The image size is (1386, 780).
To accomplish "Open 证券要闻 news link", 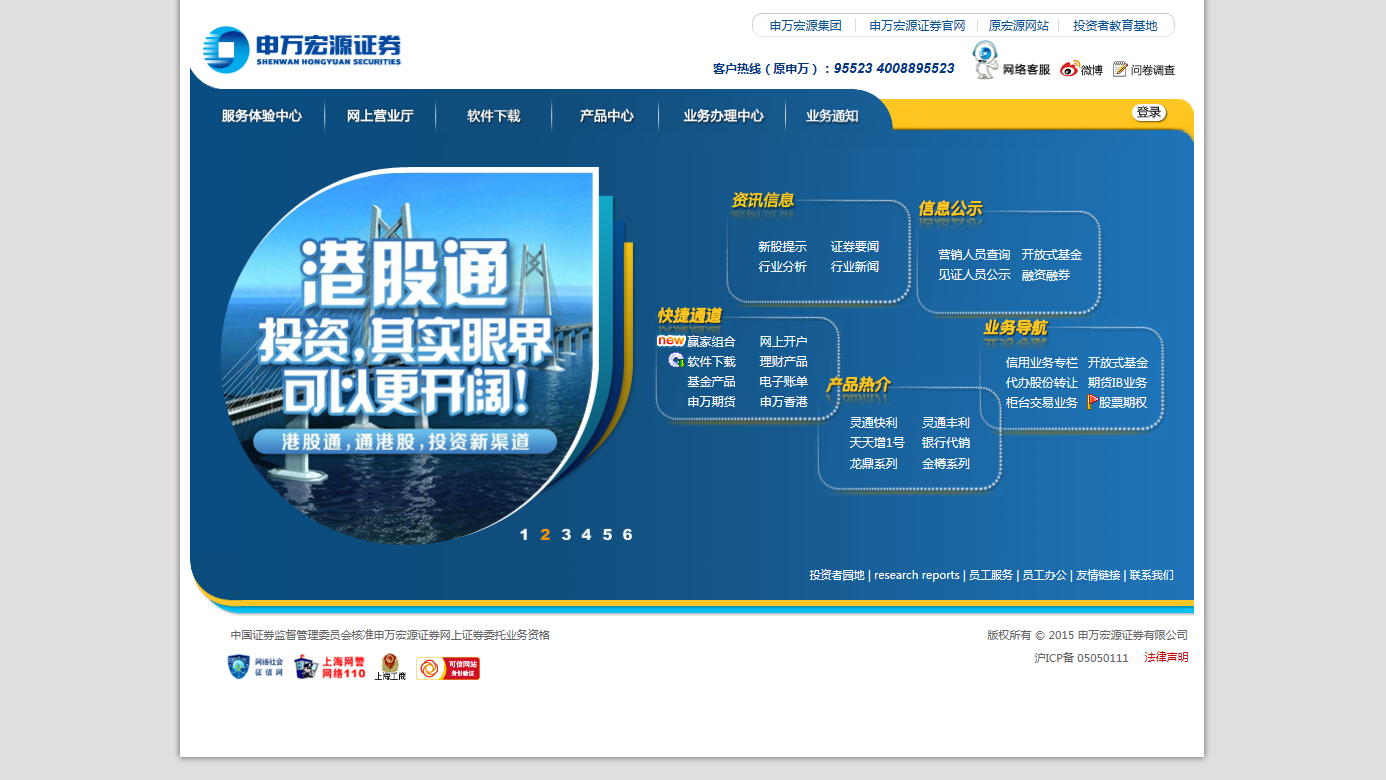I will [x=855, y=247].
